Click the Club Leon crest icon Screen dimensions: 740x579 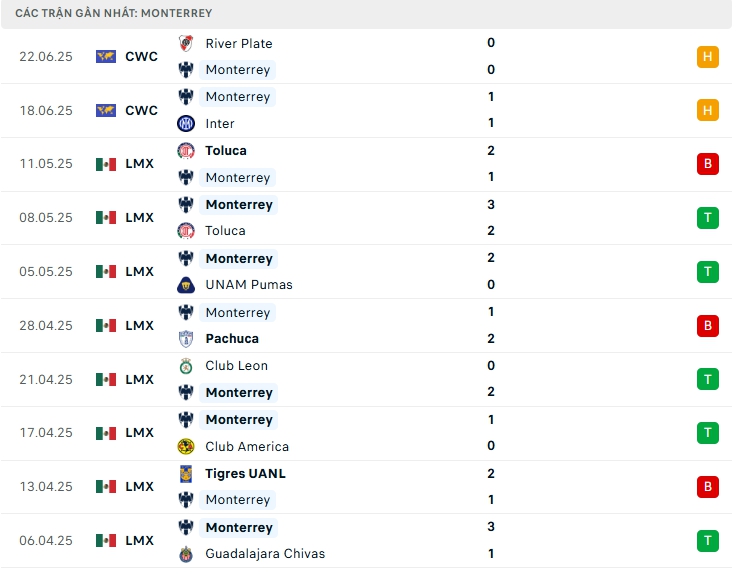pos(185,366)
